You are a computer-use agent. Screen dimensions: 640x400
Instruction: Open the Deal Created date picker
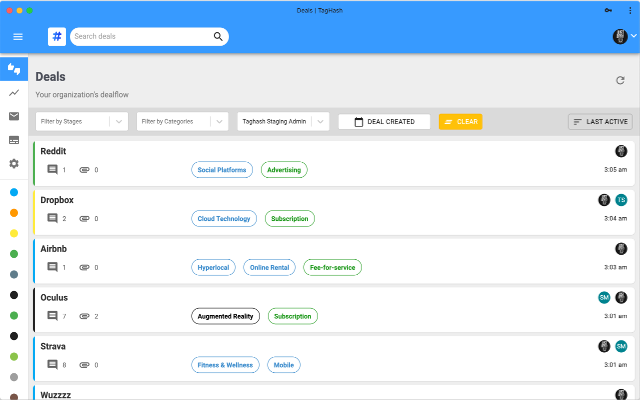coord(384,122)
